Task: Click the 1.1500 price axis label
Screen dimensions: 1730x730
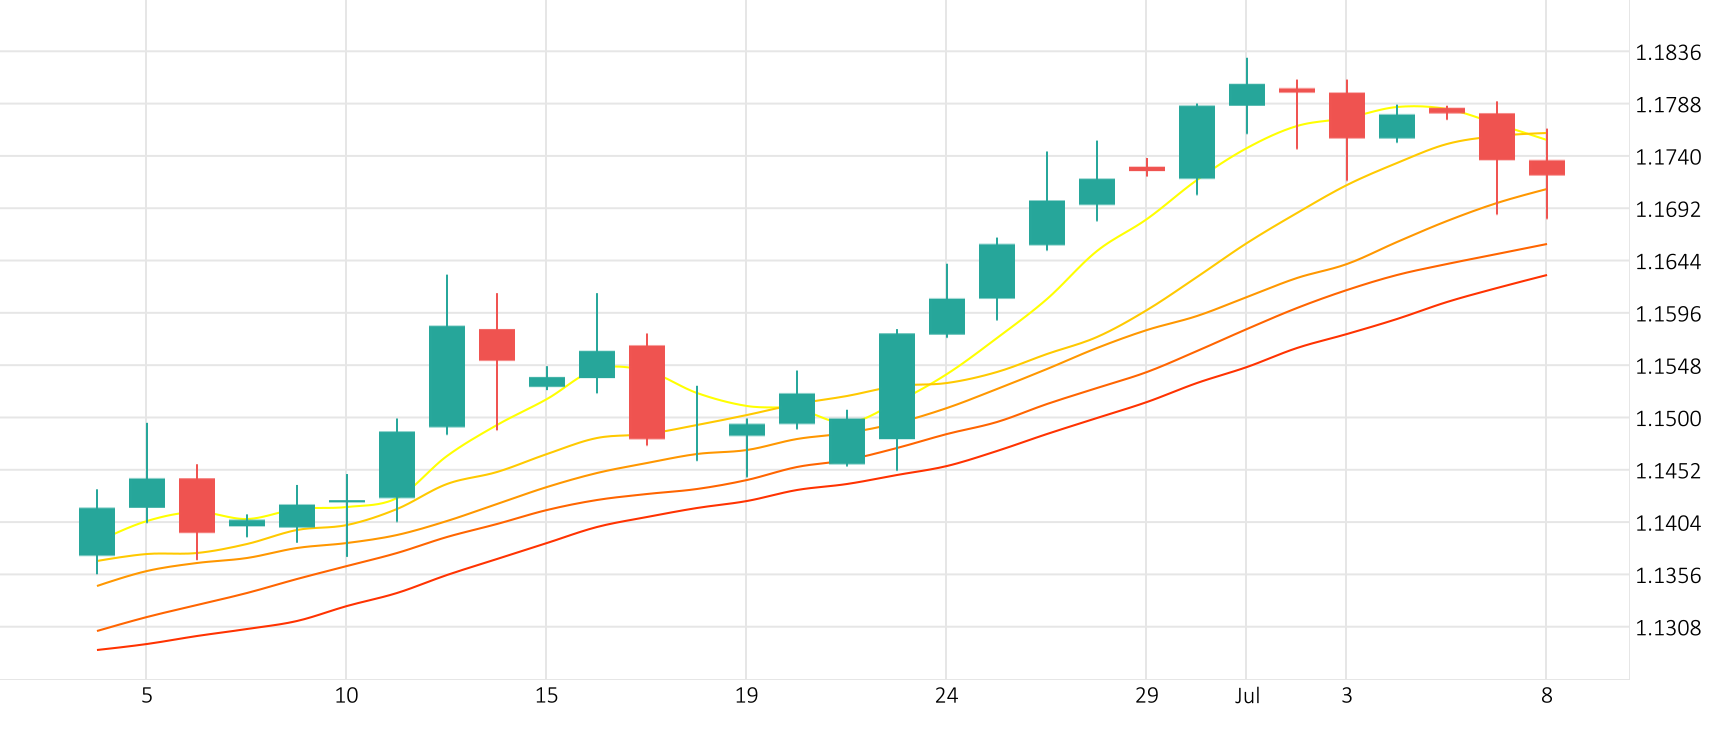Action: click(1668, 419)
